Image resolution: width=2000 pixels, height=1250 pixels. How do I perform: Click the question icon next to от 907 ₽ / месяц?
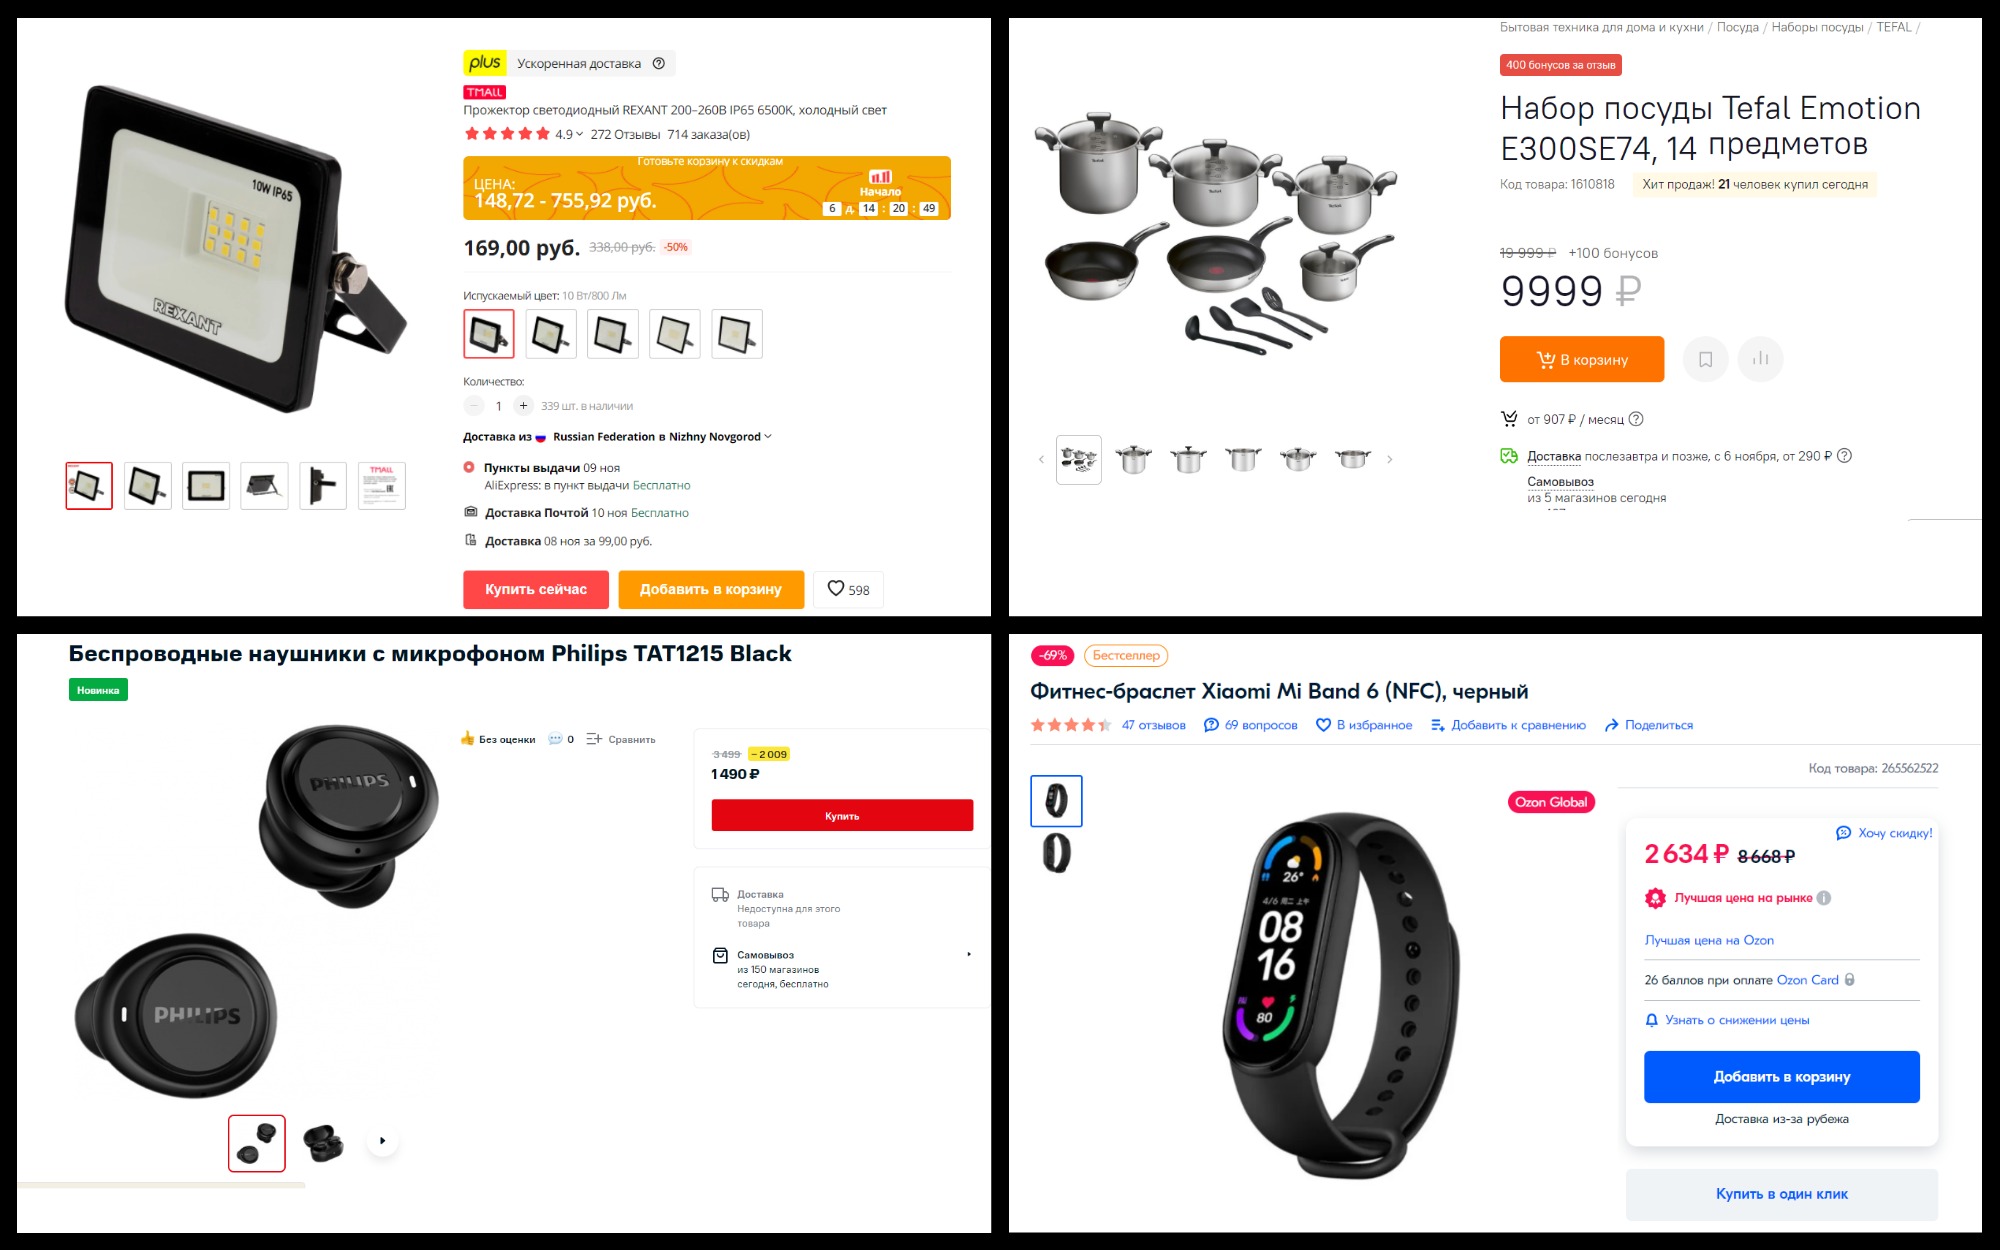tap(1636, 419)
